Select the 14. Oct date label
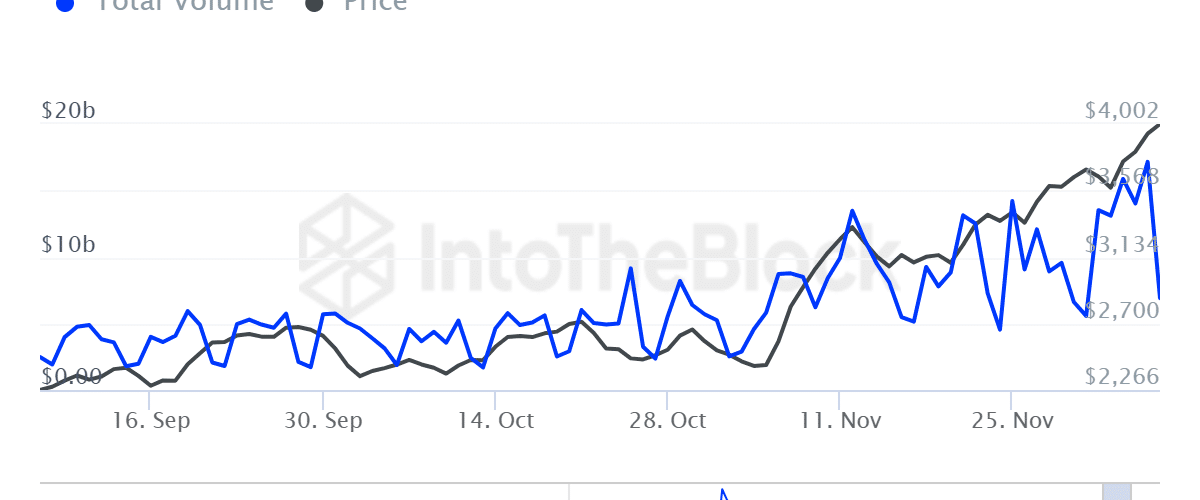Screen dimensions: 1200x500 click(496, 421)
